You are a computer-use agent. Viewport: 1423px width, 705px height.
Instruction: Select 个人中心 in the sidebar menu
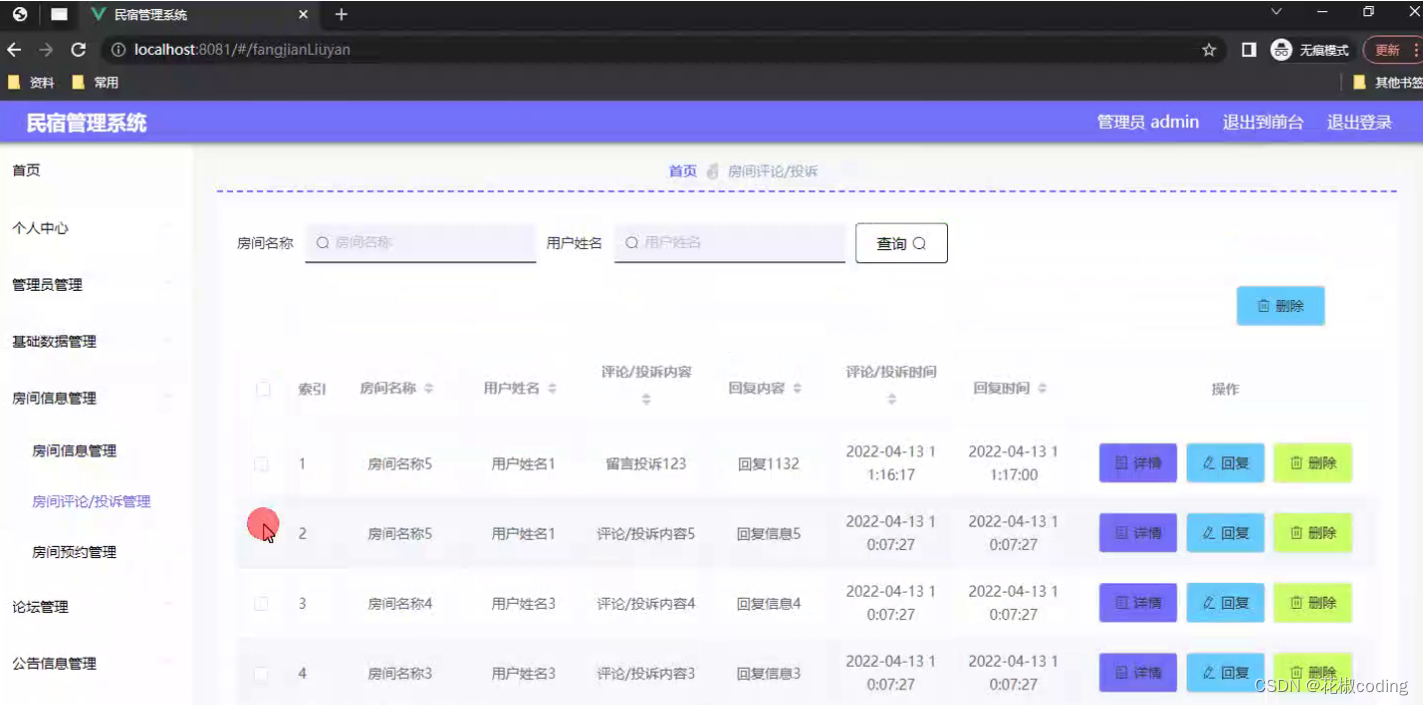pos(38,227)
